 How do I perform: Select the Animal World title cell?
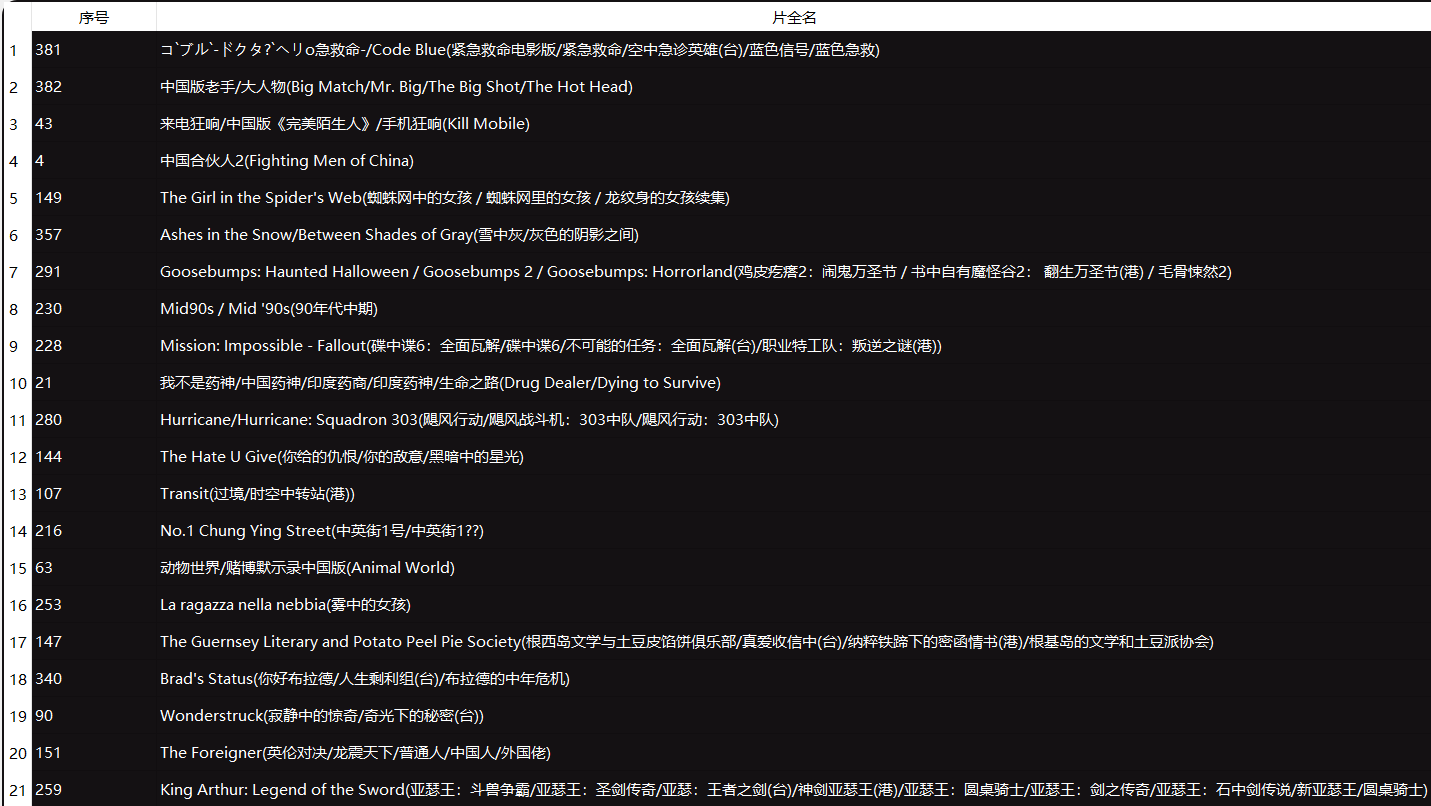coord(794,568)
